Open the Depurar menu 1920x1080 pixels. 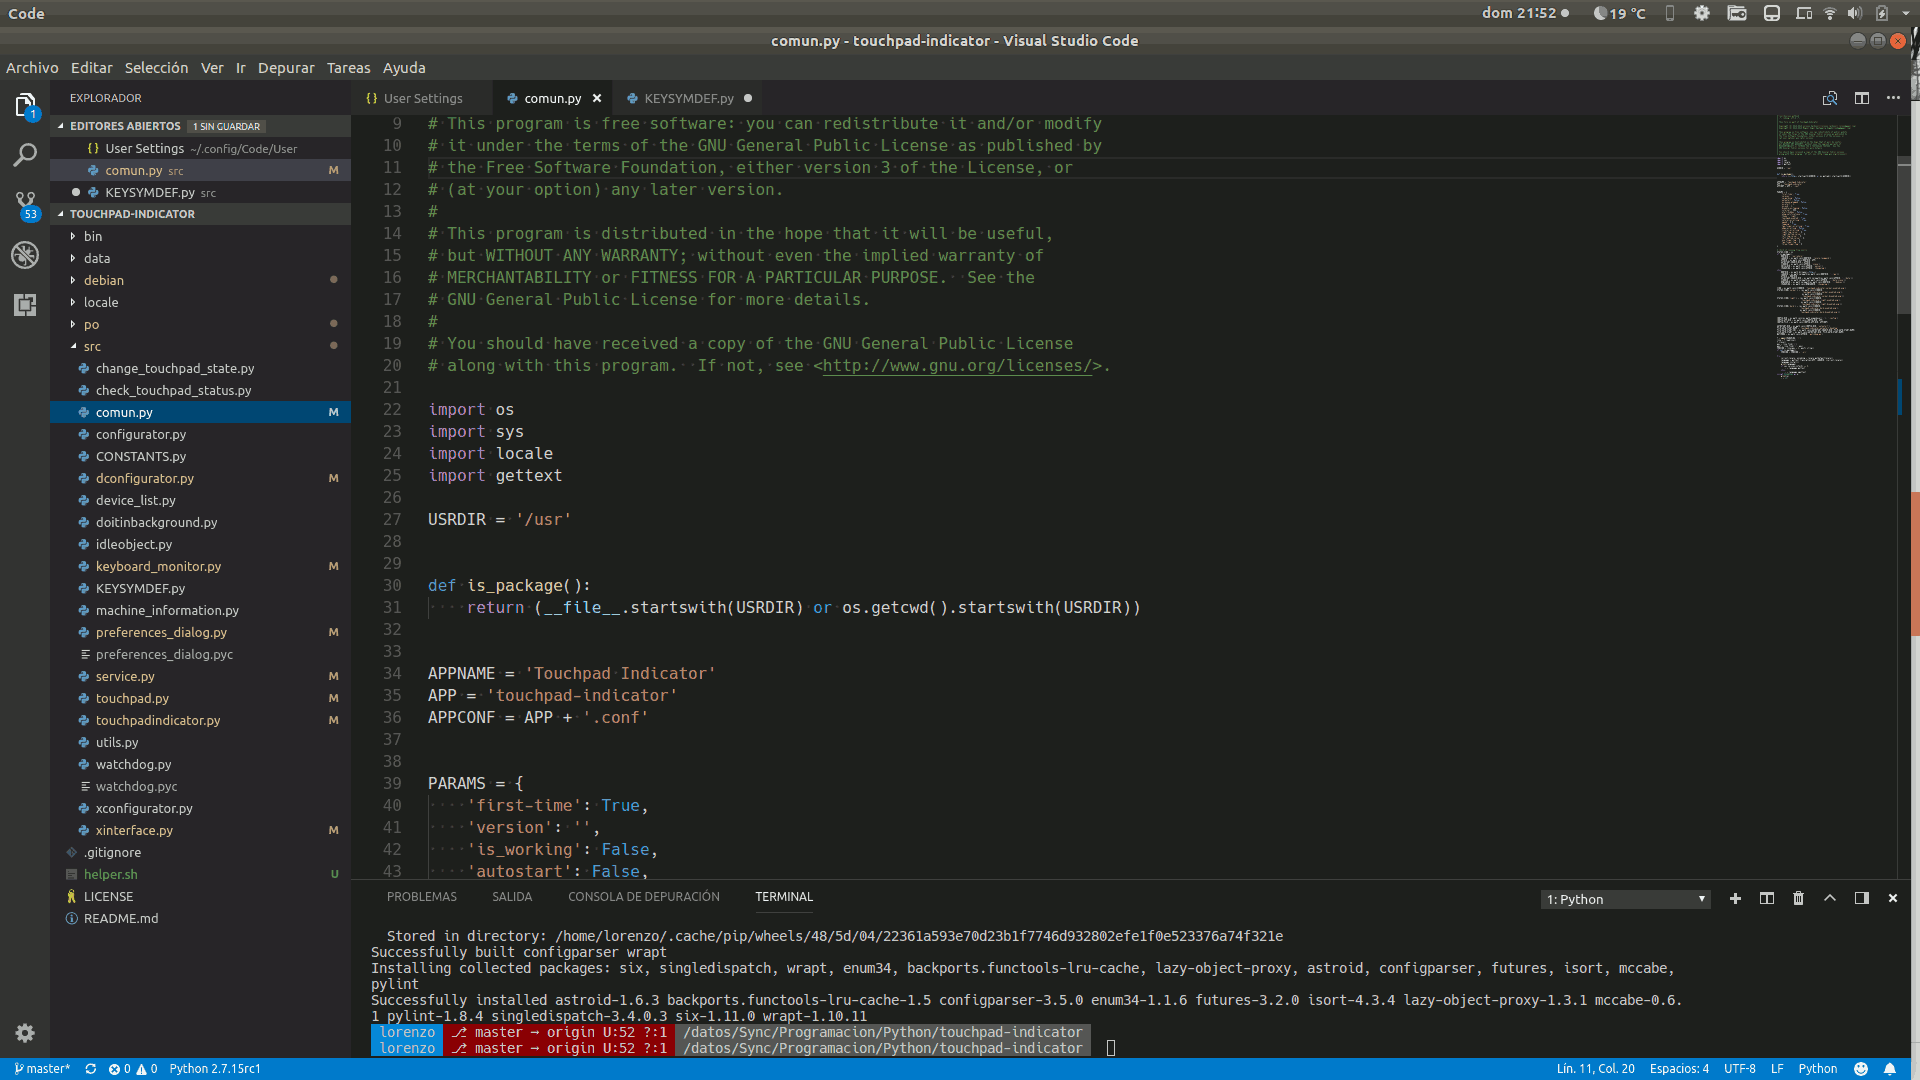pyautogui.click(x=286, y=68)
